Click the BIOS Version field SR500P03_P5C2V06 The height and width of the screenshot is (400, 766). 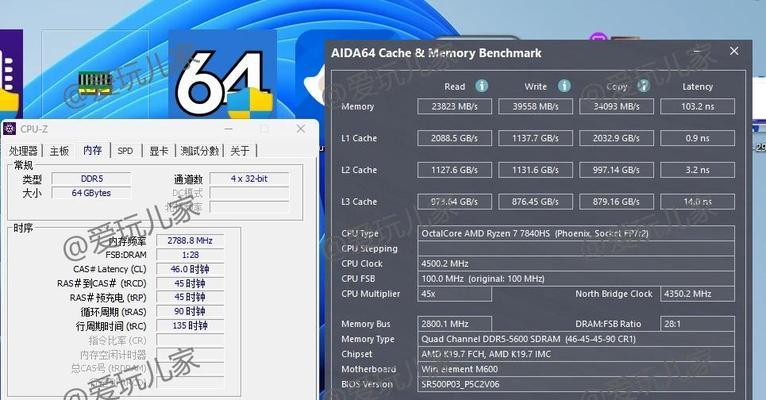(x=576, y=384)
